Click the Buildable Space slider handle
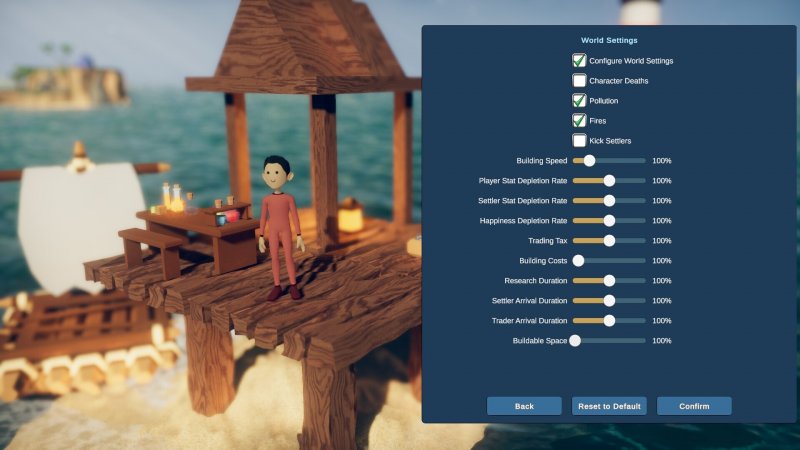The height and width of the screenshot is (450, 800). coord(575,341)
